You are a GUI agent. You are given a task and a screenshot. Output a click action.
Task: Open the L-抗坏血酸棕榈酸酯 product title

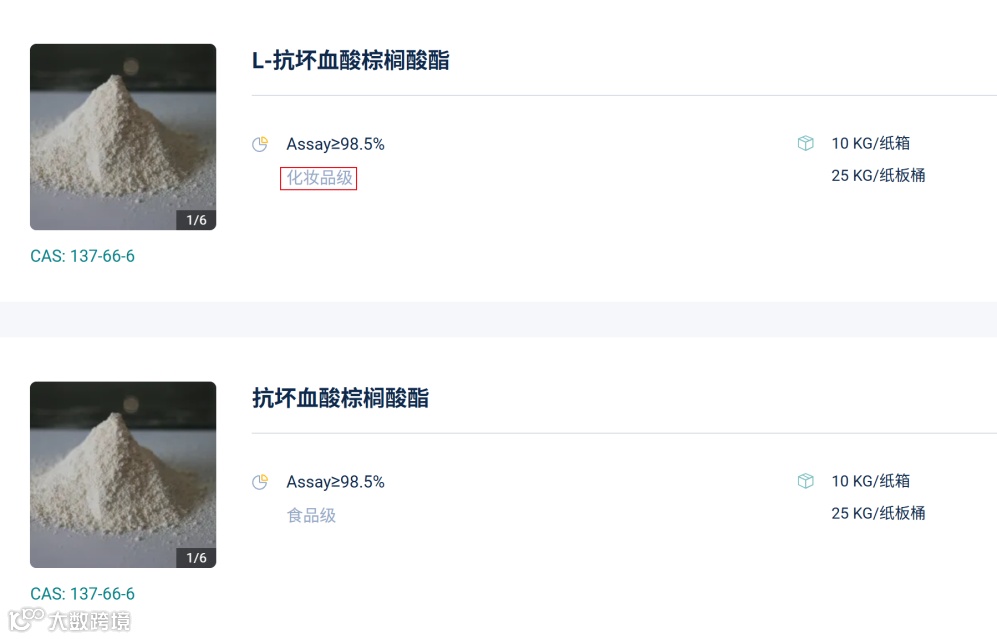click(x=350, y=60)
